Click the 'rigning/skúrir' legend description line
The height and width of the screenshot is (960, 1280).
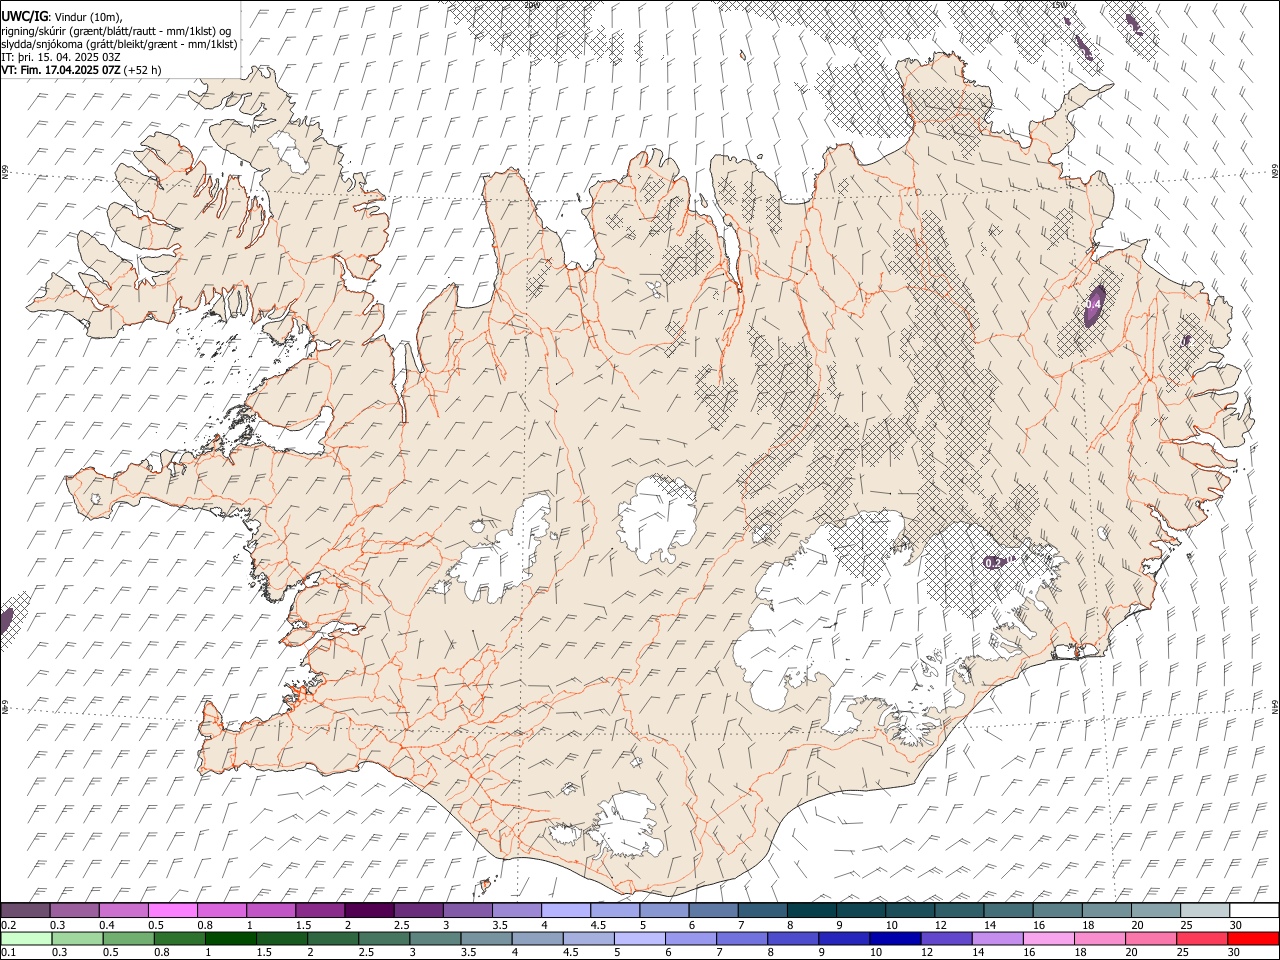click(x=116, y=31)
